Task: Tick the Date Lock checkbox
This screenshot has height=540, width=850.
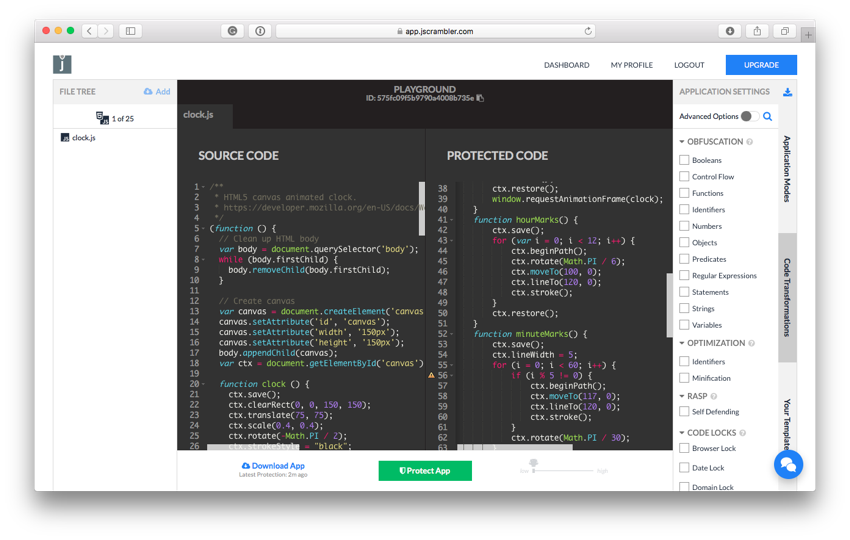Action: (684, 467)
